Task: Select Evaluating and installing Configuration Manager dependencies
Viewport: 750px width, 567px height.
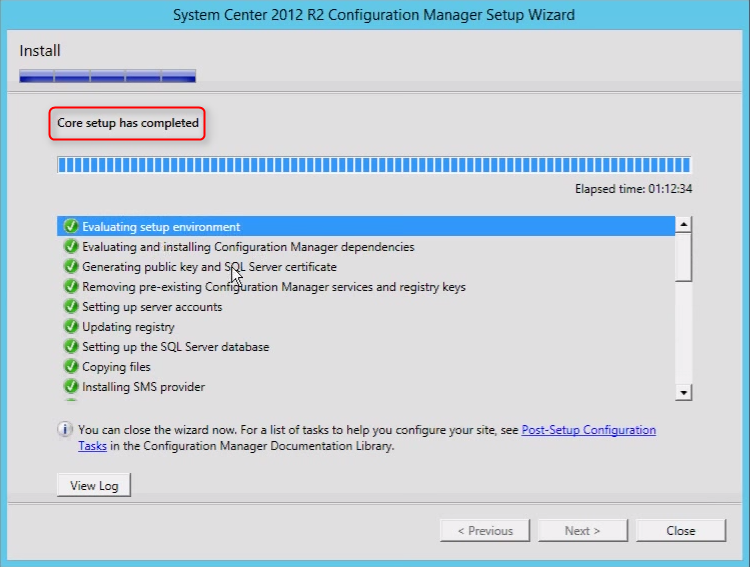Action: [x=366, y=246]
